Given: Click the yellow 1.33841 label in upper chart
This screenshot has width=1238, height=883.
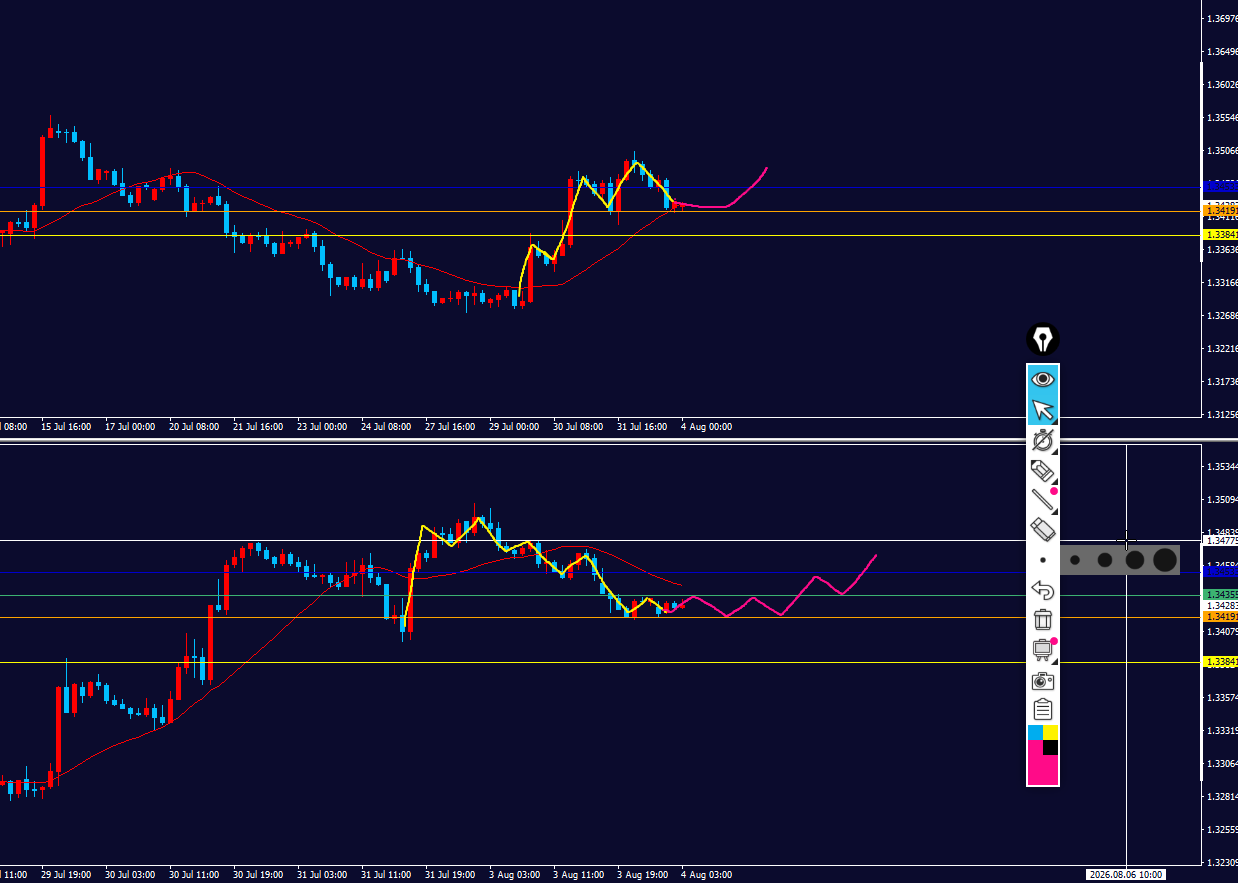Looking at the screenshot, I should tap(1222, 235).
